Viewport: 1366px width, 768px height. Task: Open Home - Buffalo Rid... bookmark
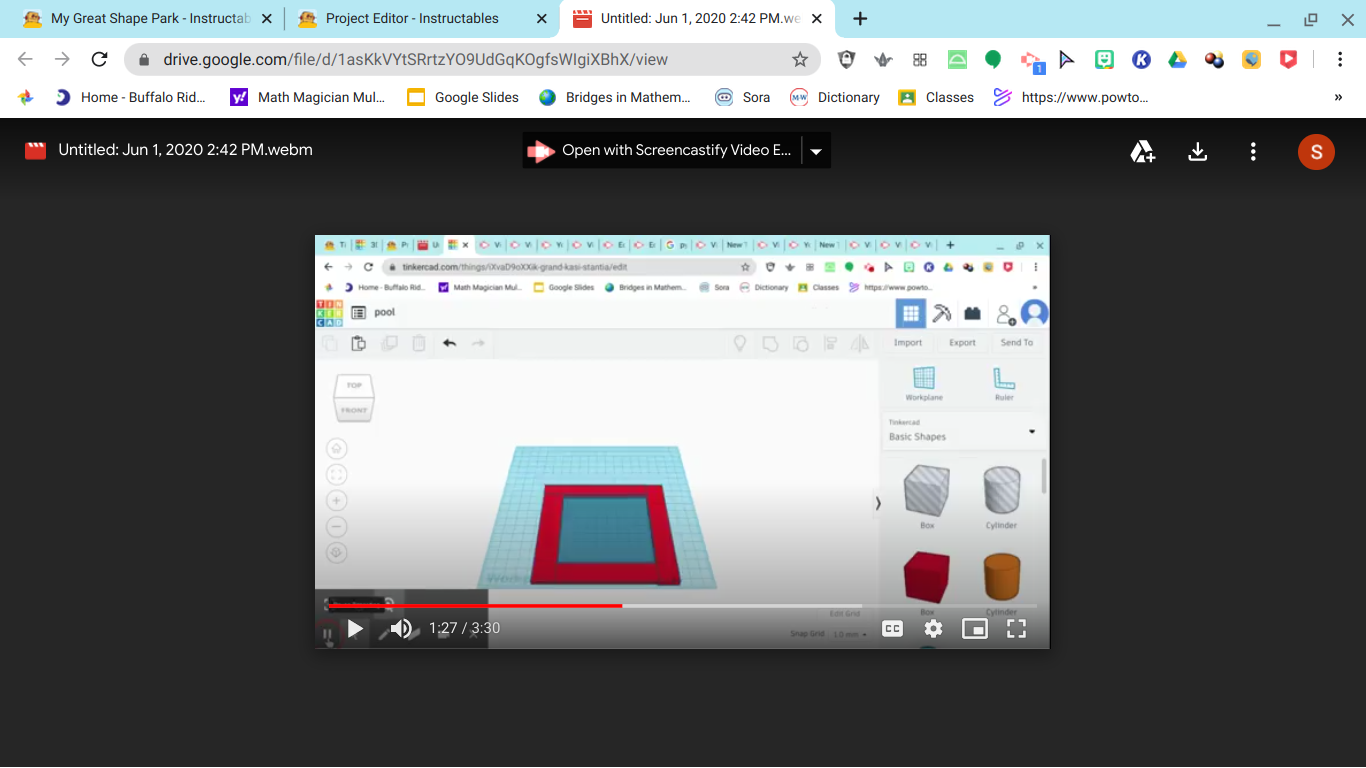[x=130, y=97]
